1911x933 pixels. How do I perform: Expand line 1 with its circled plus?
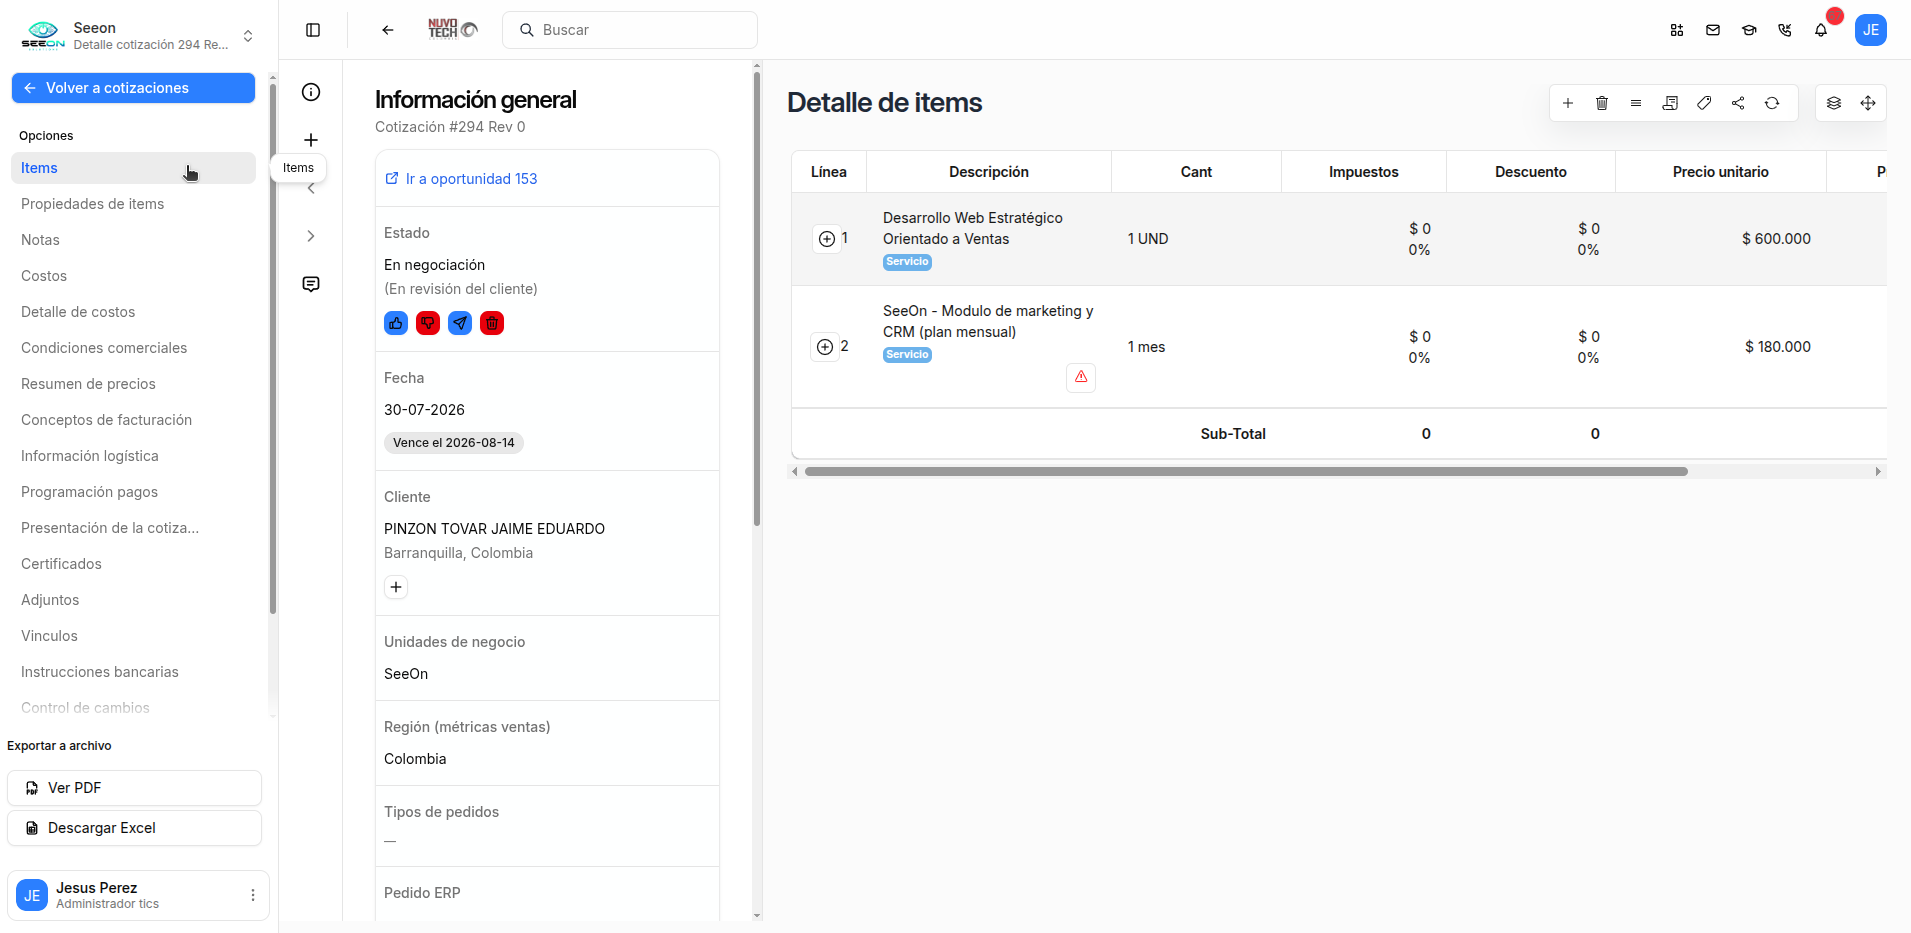(x=827, y=239)
